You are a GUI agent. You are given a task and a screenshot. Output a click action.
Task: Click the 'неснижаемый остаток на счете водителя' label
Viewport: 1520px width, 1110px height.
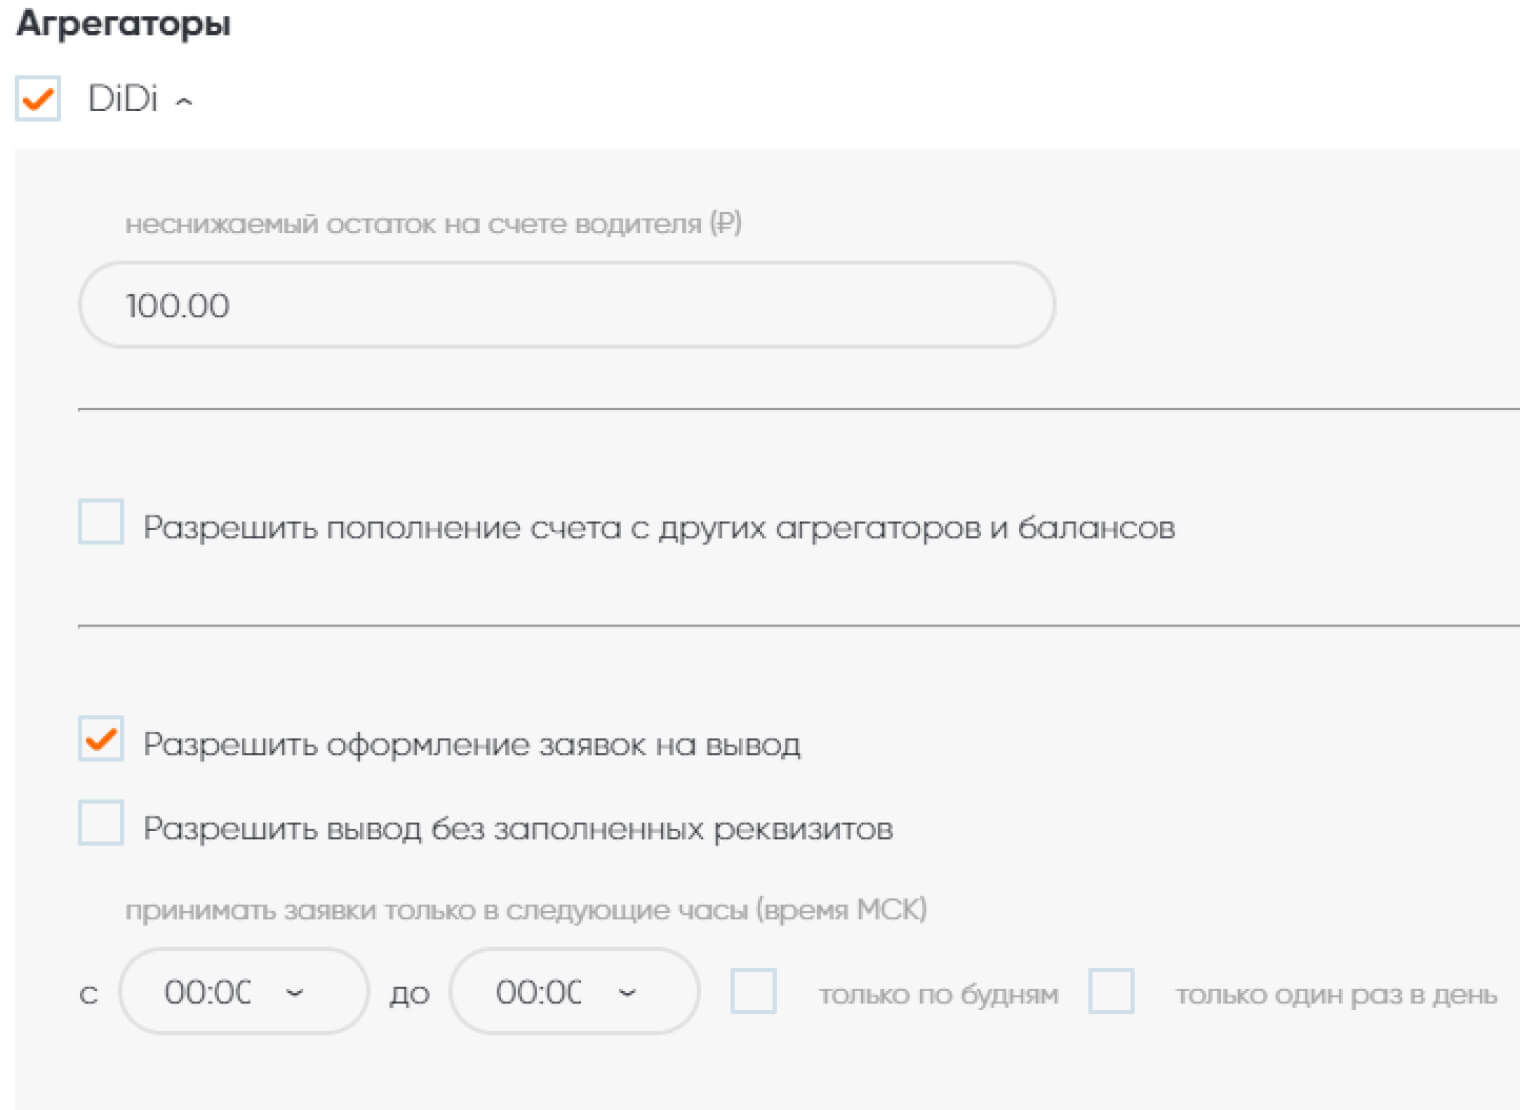[433, 224]
